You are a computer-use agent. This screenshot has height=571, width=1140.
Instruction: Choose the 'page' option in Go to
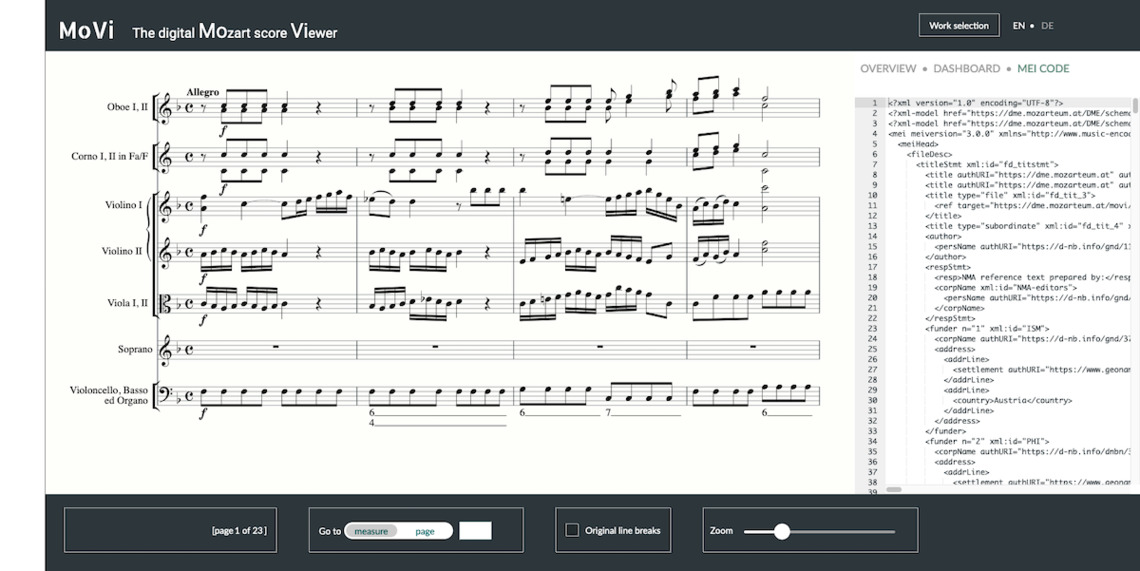pos(425,531)
